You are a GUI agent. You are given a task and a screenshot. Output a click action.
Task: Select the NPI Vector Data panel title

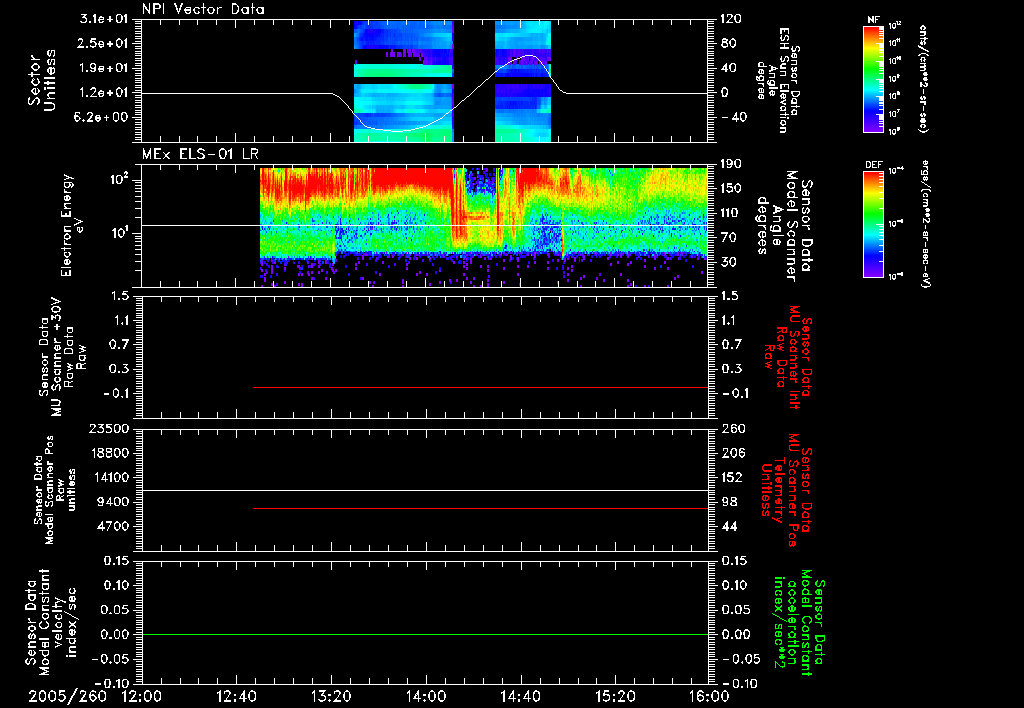pyautogui.click(x=204, y=9)
